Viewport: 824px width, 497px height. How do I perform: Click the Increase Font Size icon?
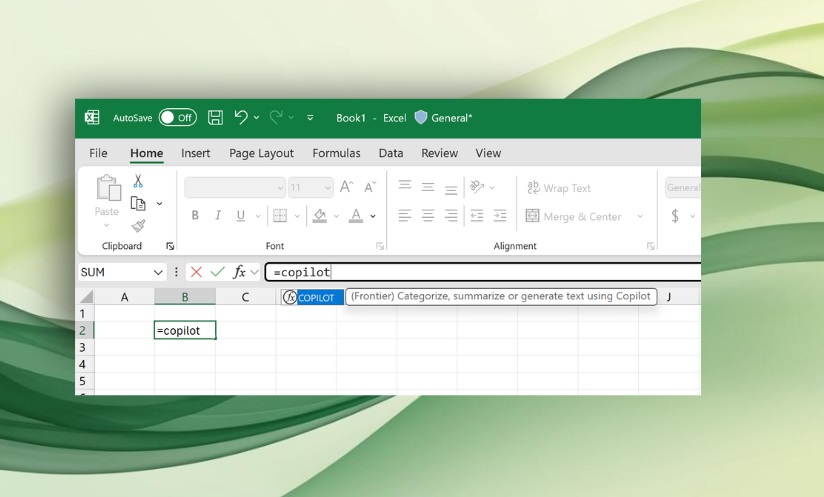click(346, 187)
